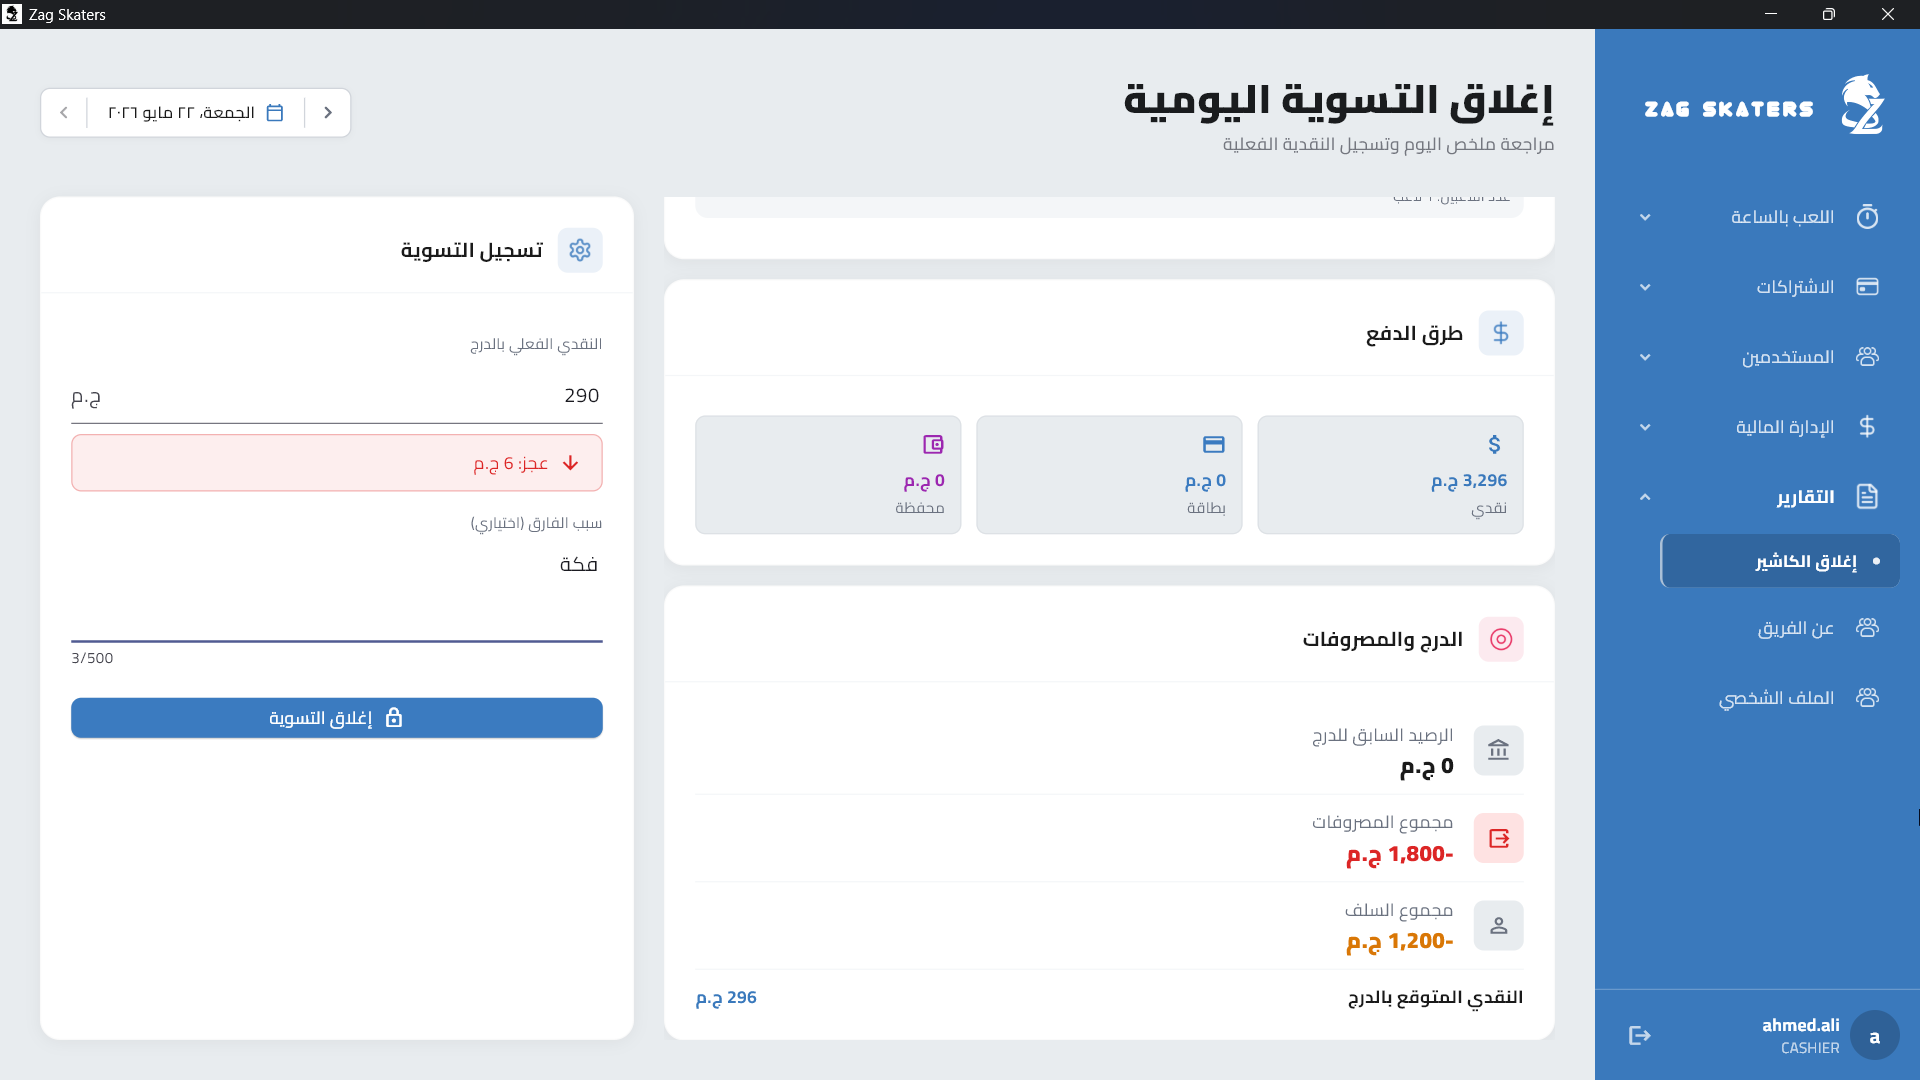Screen dimensions: 1920x1080
Task: Click the إغلاق التسوية button
Action: (x=337, y=718)
